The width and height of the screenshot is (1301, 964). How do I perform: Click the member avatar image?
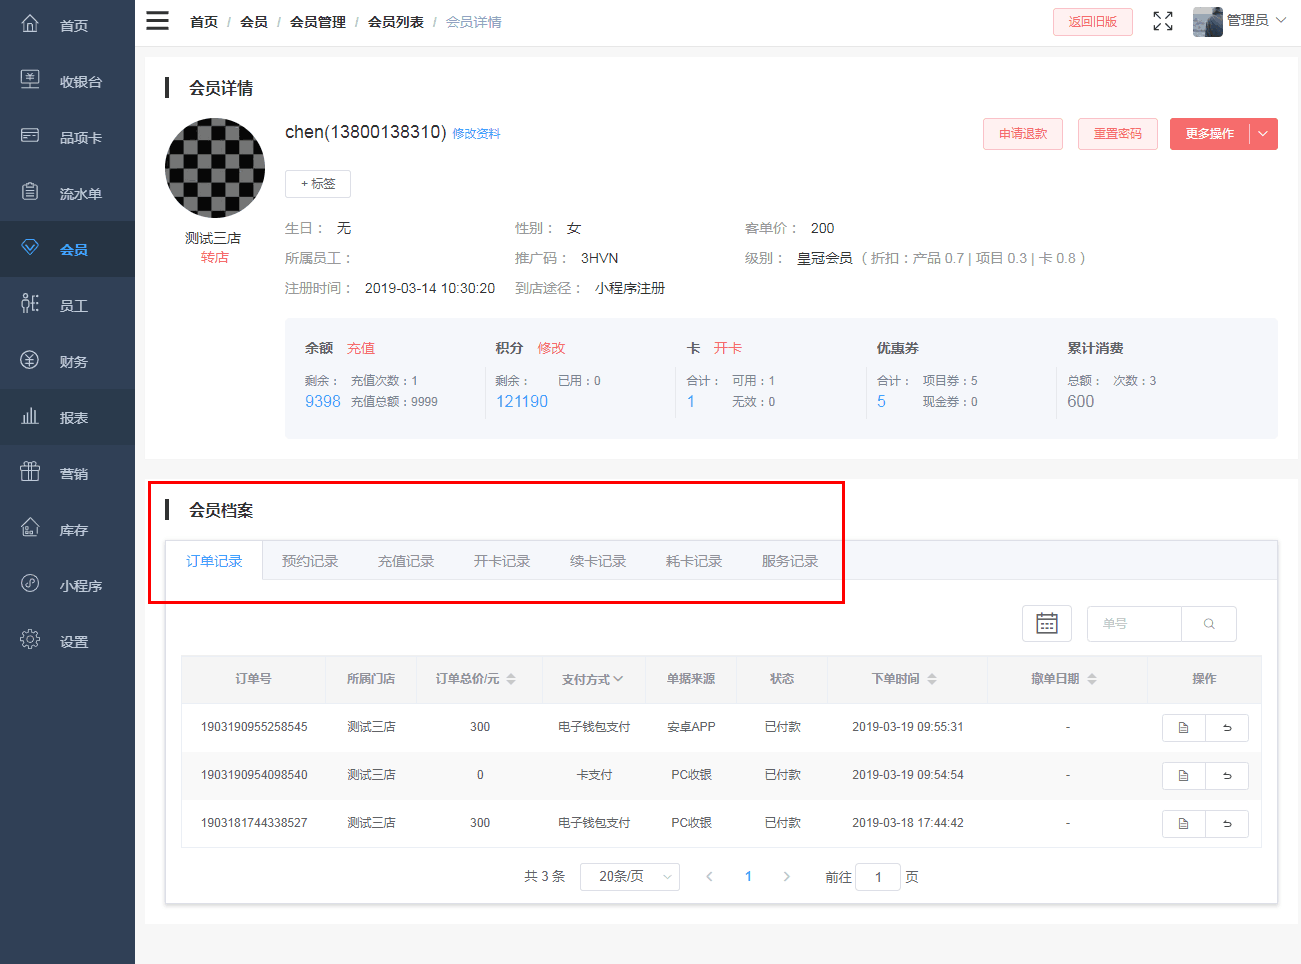click(x=215, y=168)
